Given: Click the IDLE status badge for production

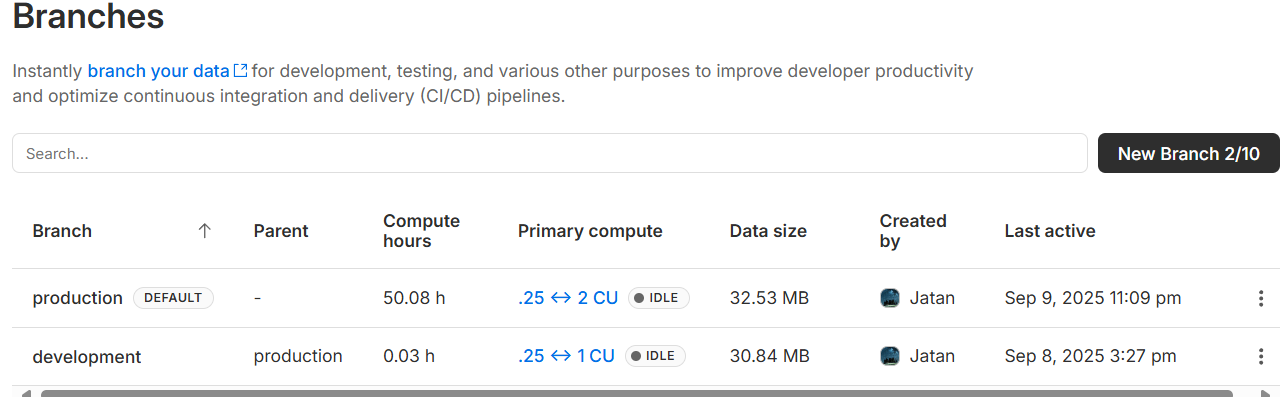Looking at the screenshot, I should tap(659, 298).
